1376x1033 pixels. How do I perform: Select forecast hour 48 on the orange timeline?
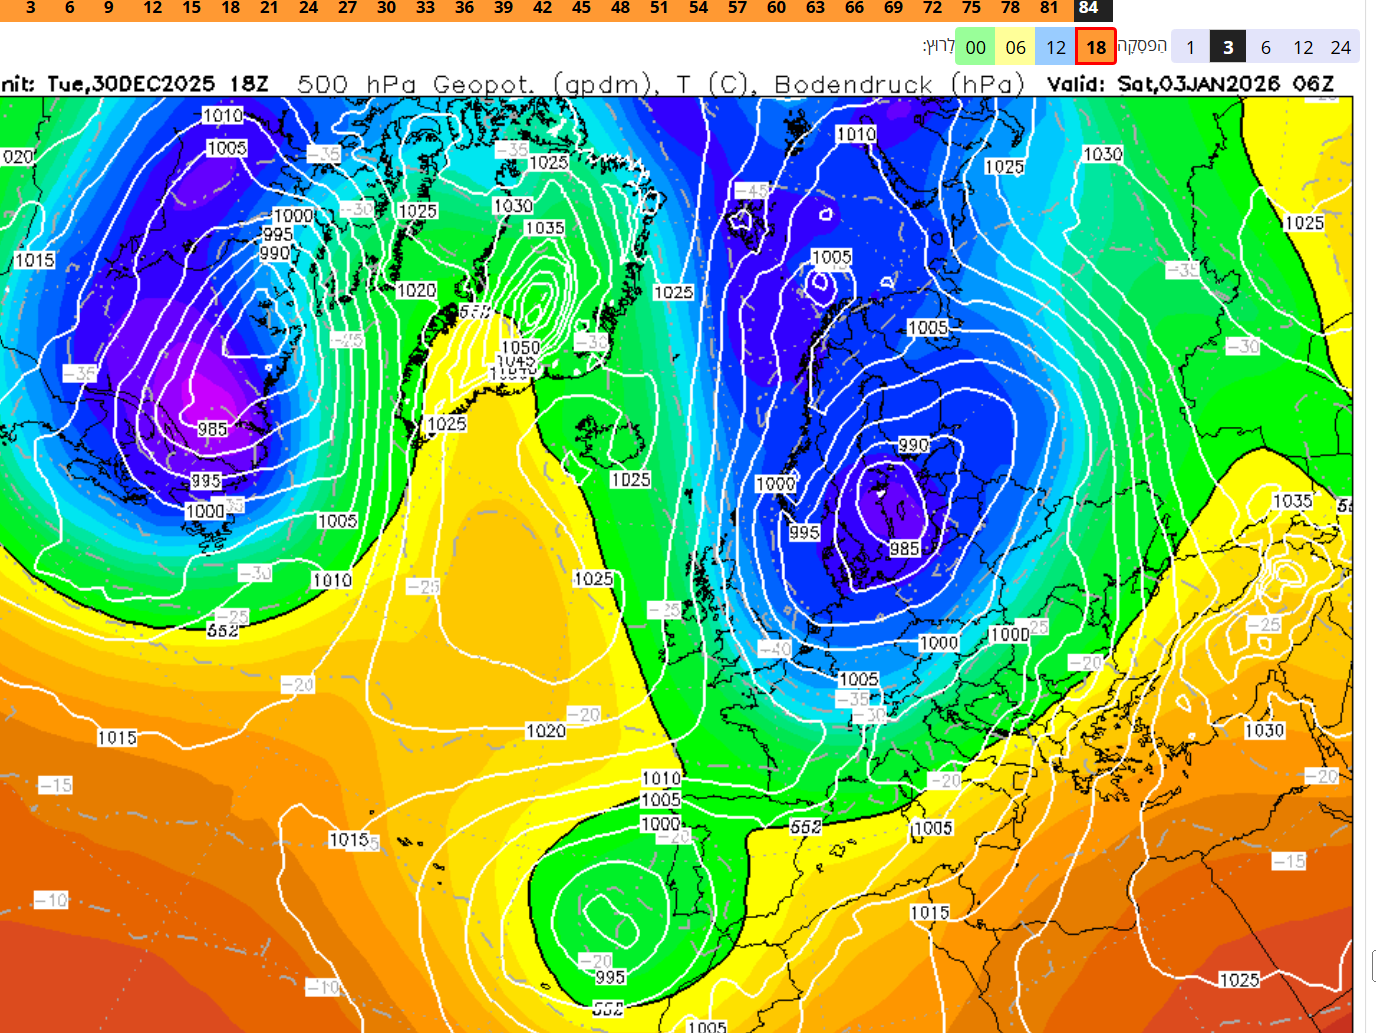point(620,8)
